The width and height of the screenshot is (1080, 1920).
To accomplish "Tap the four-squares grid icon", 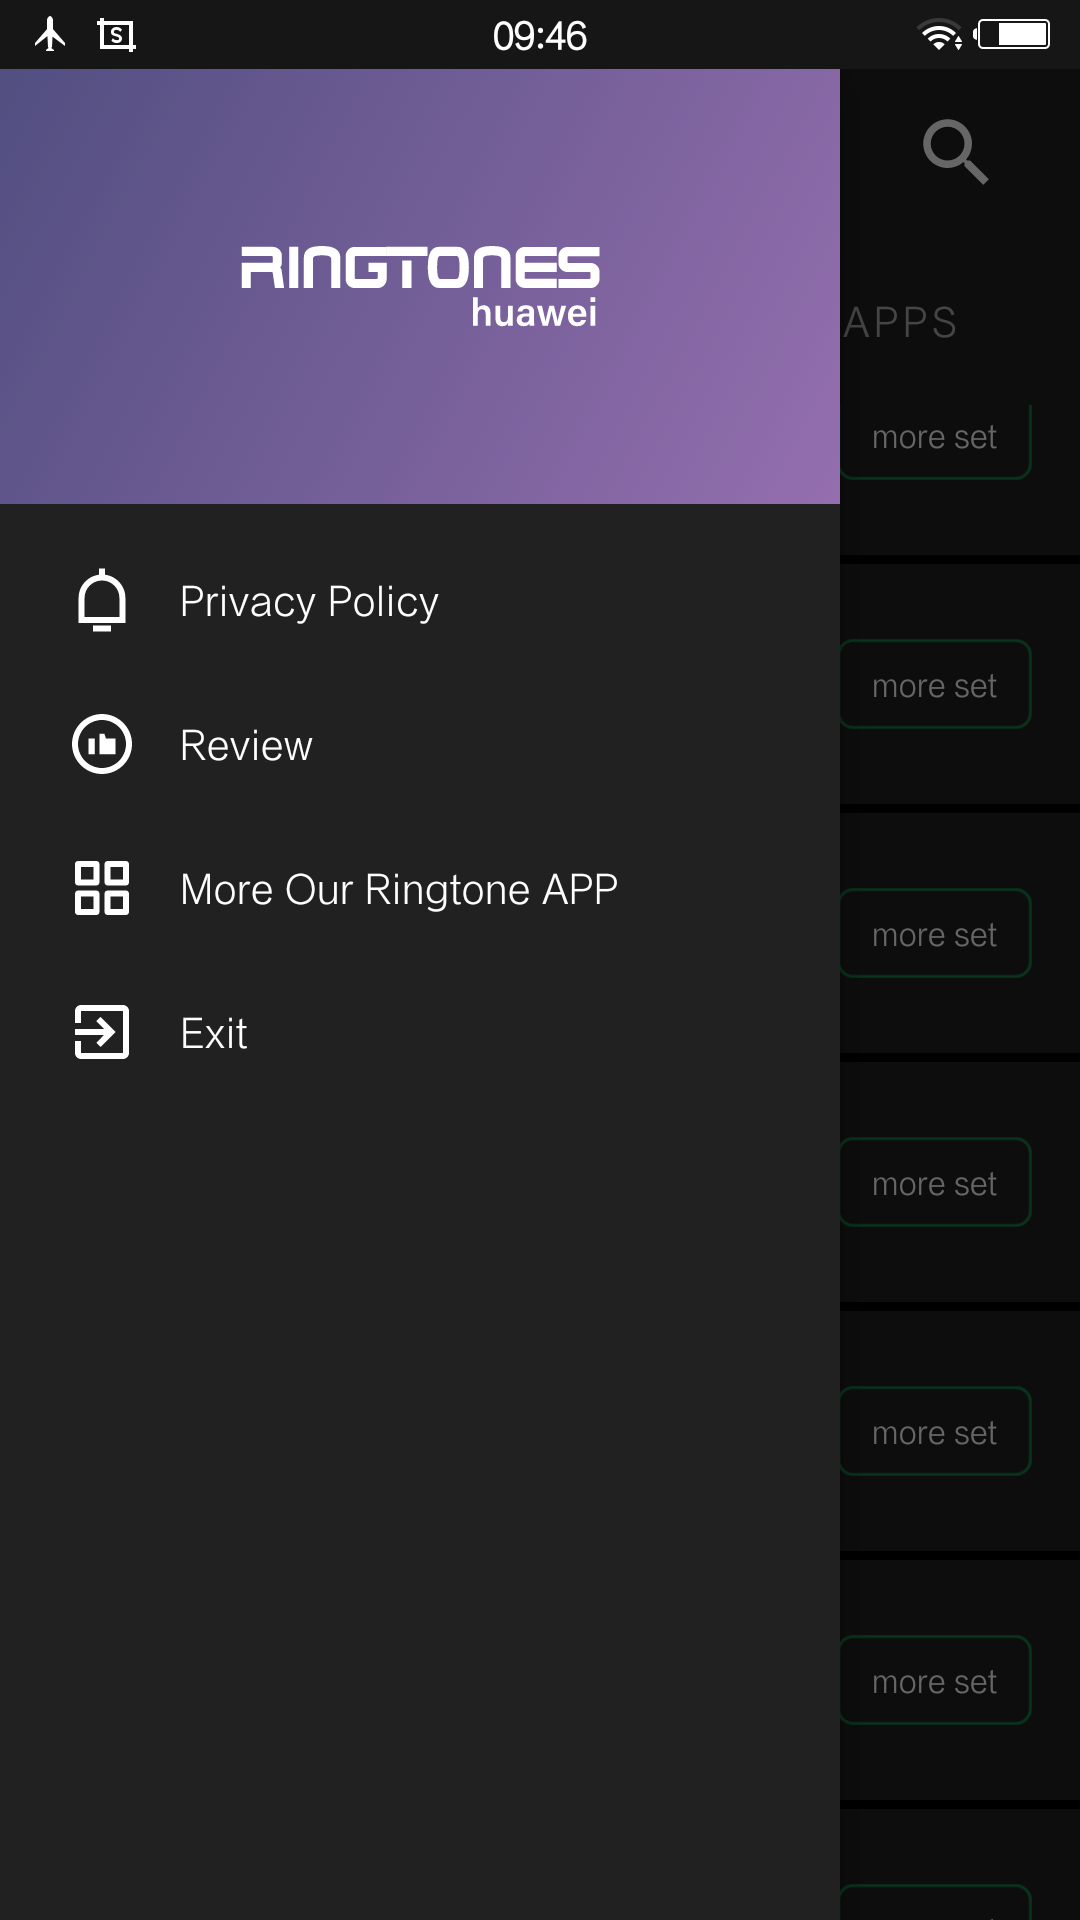I will click(102, 889).
